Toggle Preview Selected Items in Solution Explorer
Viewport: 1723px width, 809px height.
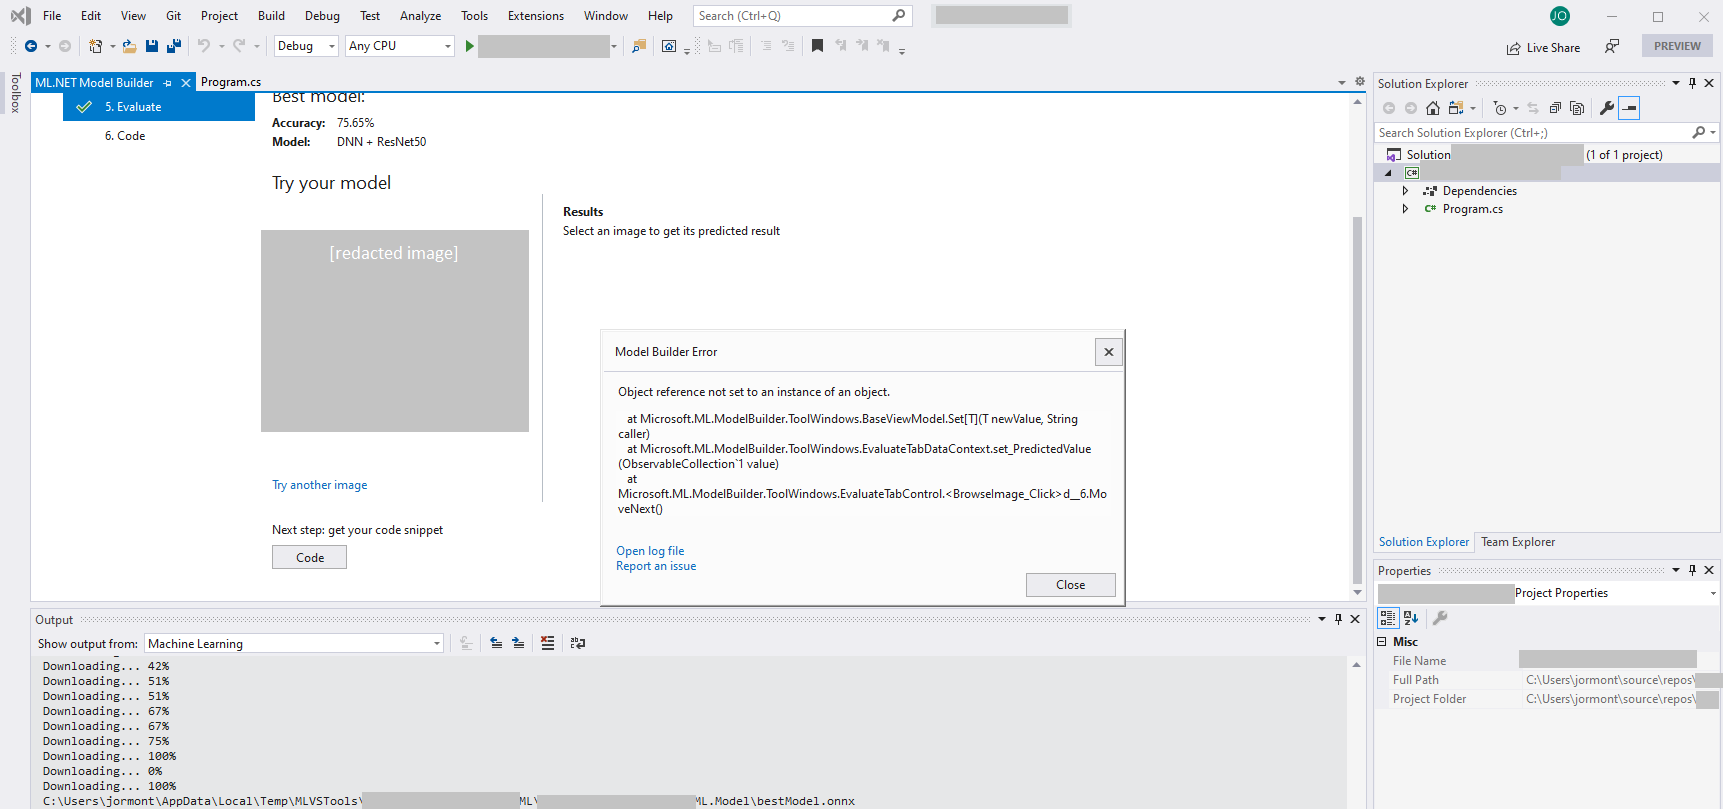pos(1629,108)
